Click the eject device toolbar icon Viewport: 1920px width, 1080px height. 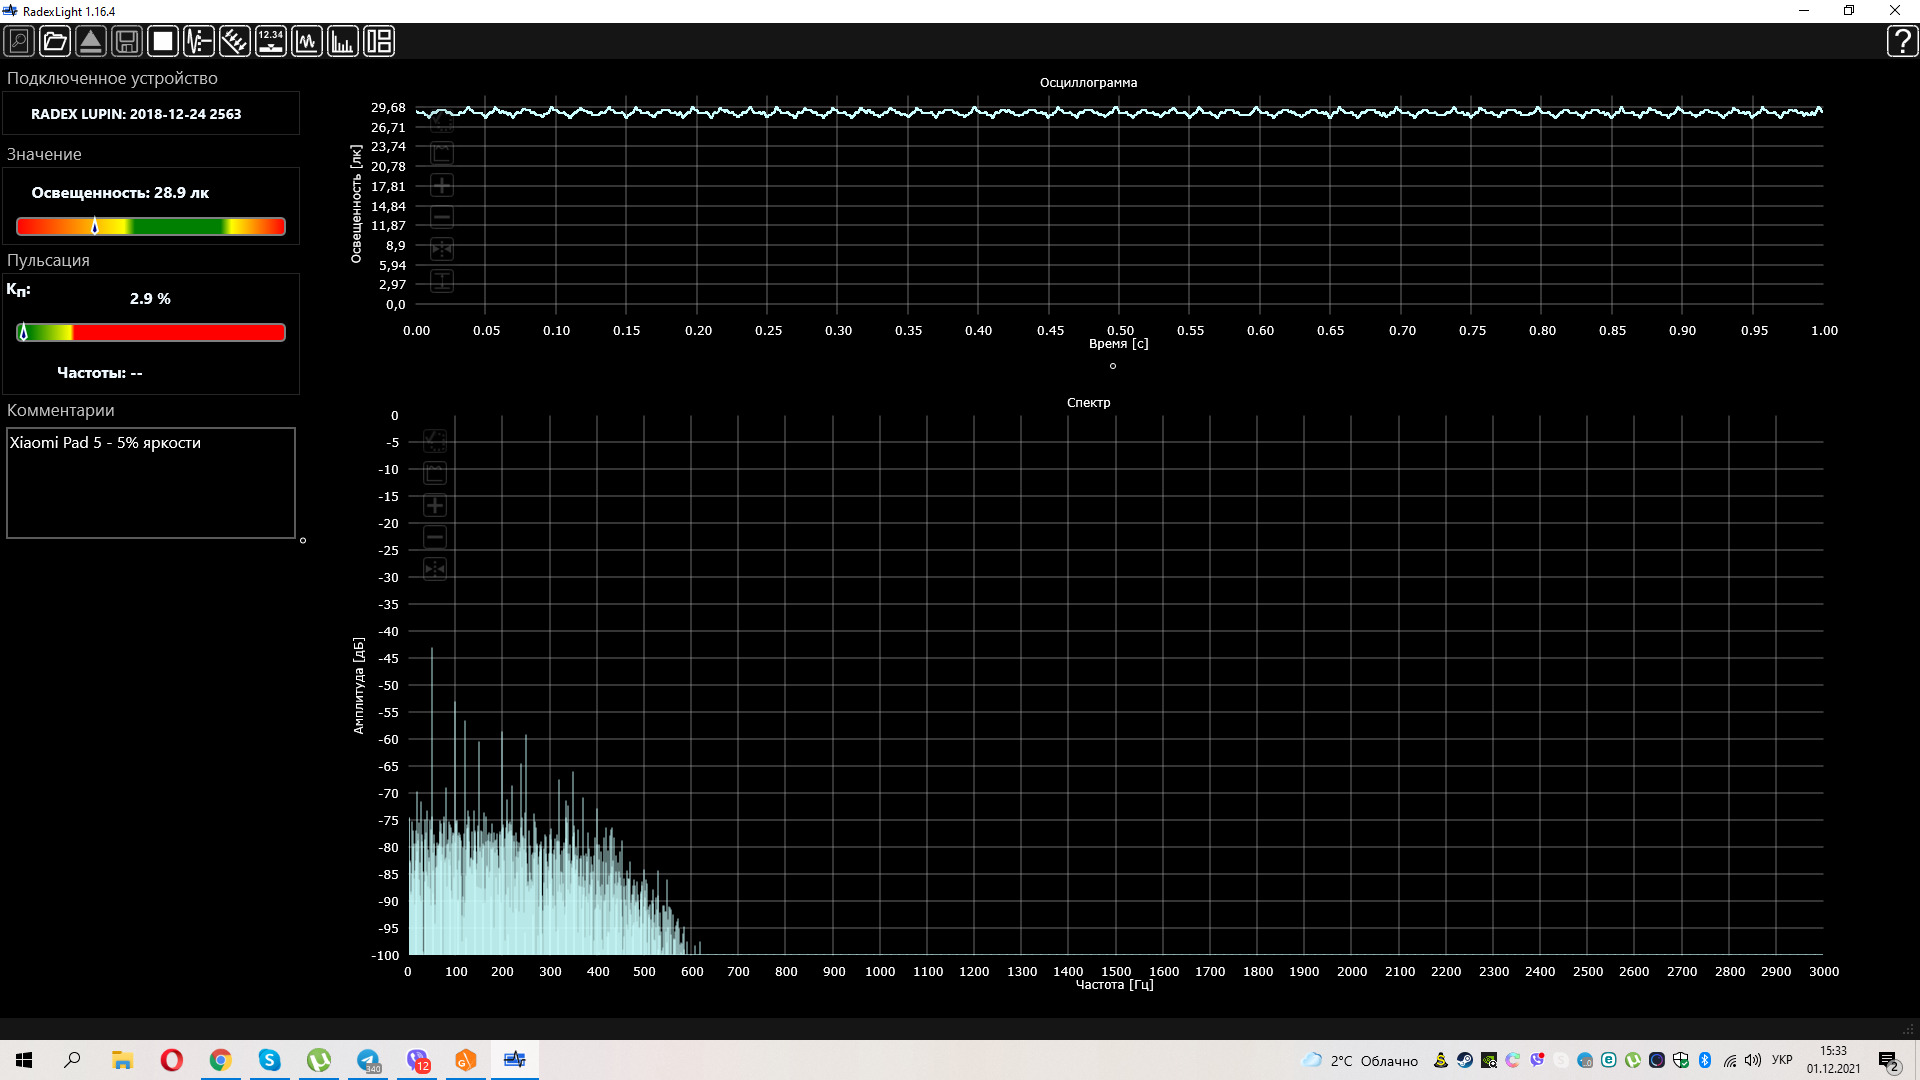[x=91, y=41]
